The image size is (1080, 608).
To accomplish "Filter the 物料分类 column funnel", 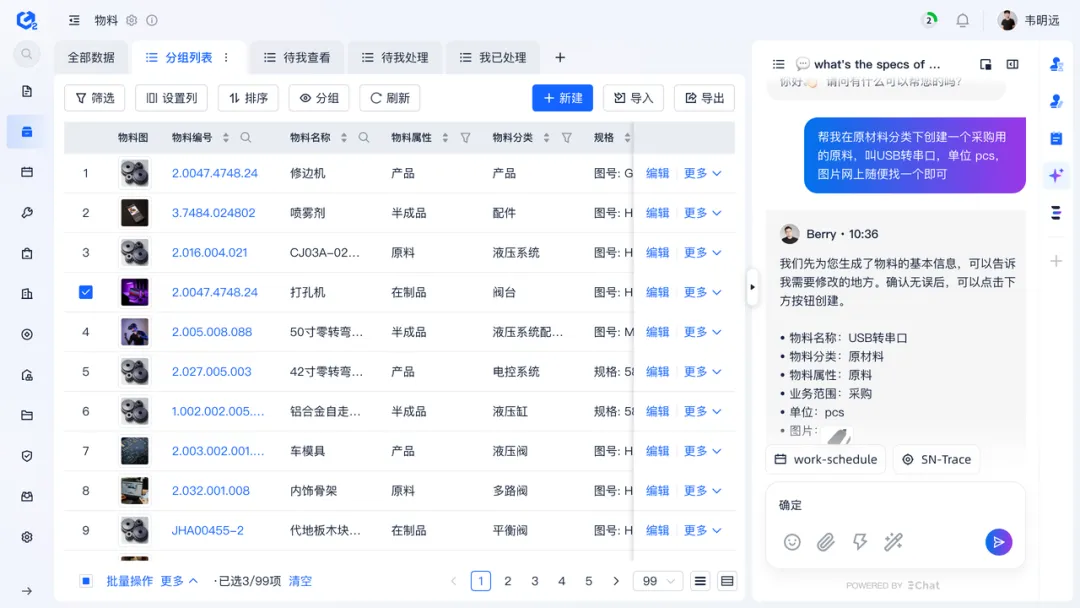I will (x=567, y=138).
